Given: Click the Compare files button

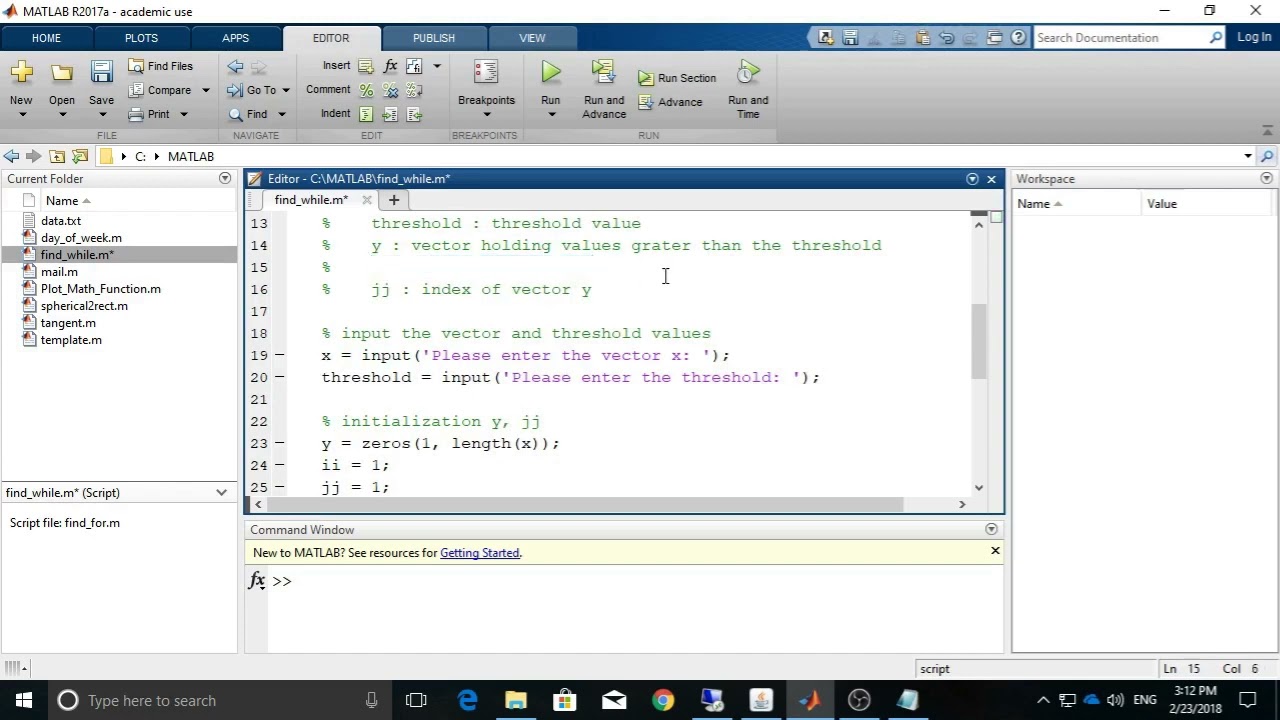Looking at the screenshot, I should coord(160,90).
